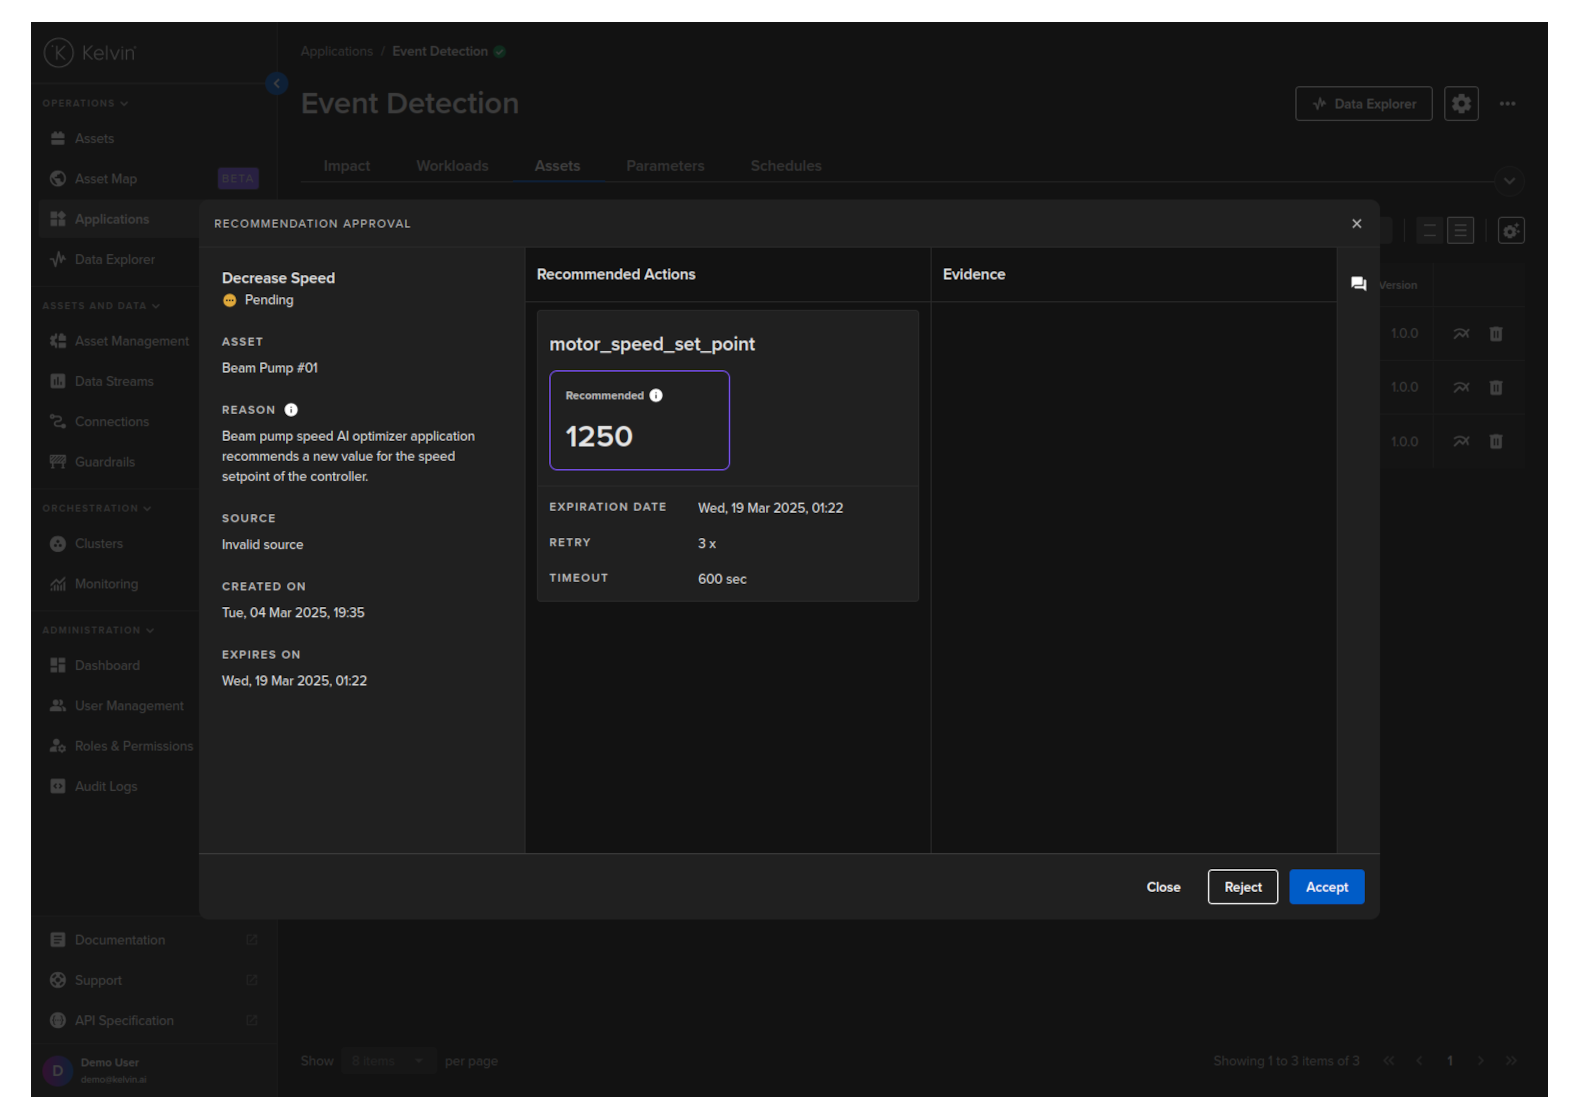Delete the first asset row via trash icon
Screen dimensions: 1580x1120
coord(1496,334)
